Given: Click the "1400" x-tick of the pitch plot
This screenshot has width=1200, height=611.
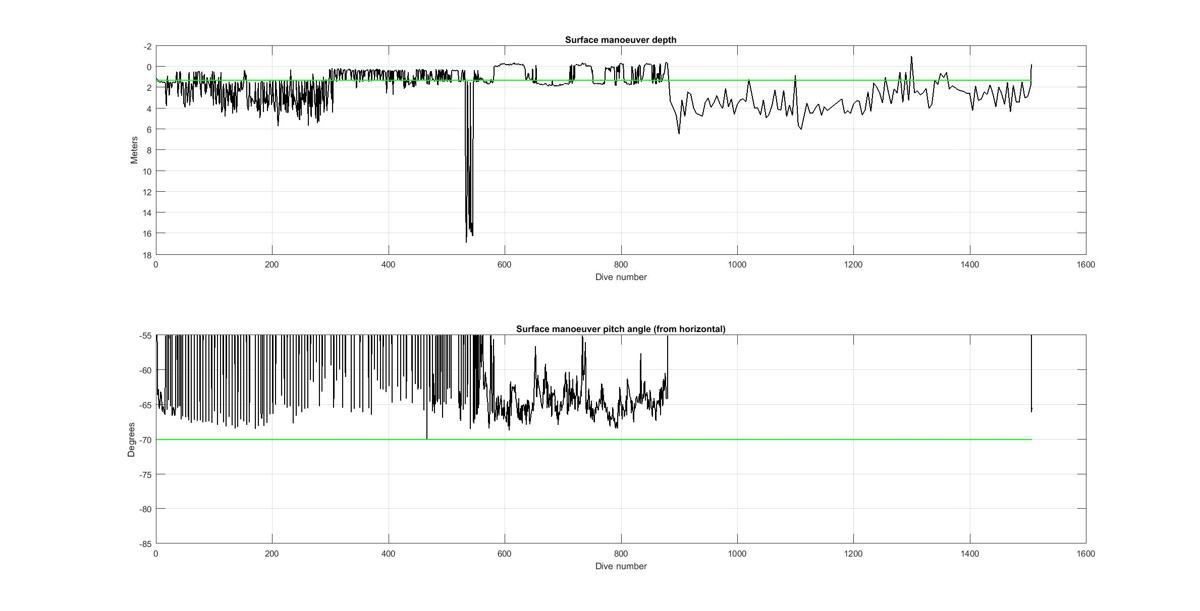Looking at the screenshot, I should click(x=970, y=554).
